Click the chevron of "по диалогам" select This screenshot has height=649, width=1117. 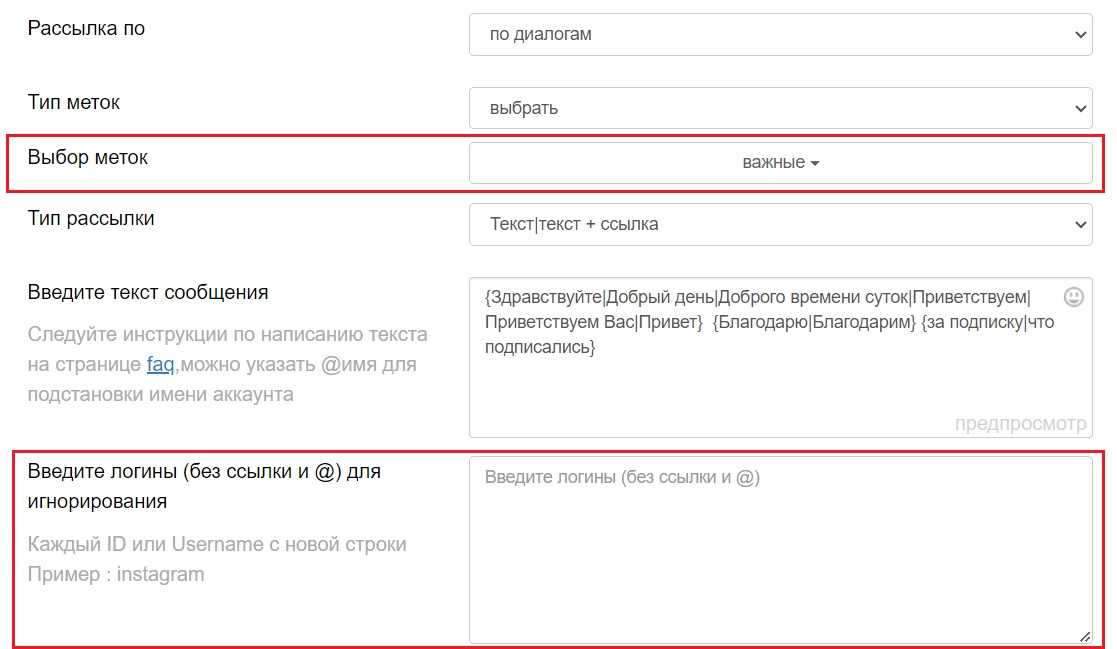click(1080, 35)
